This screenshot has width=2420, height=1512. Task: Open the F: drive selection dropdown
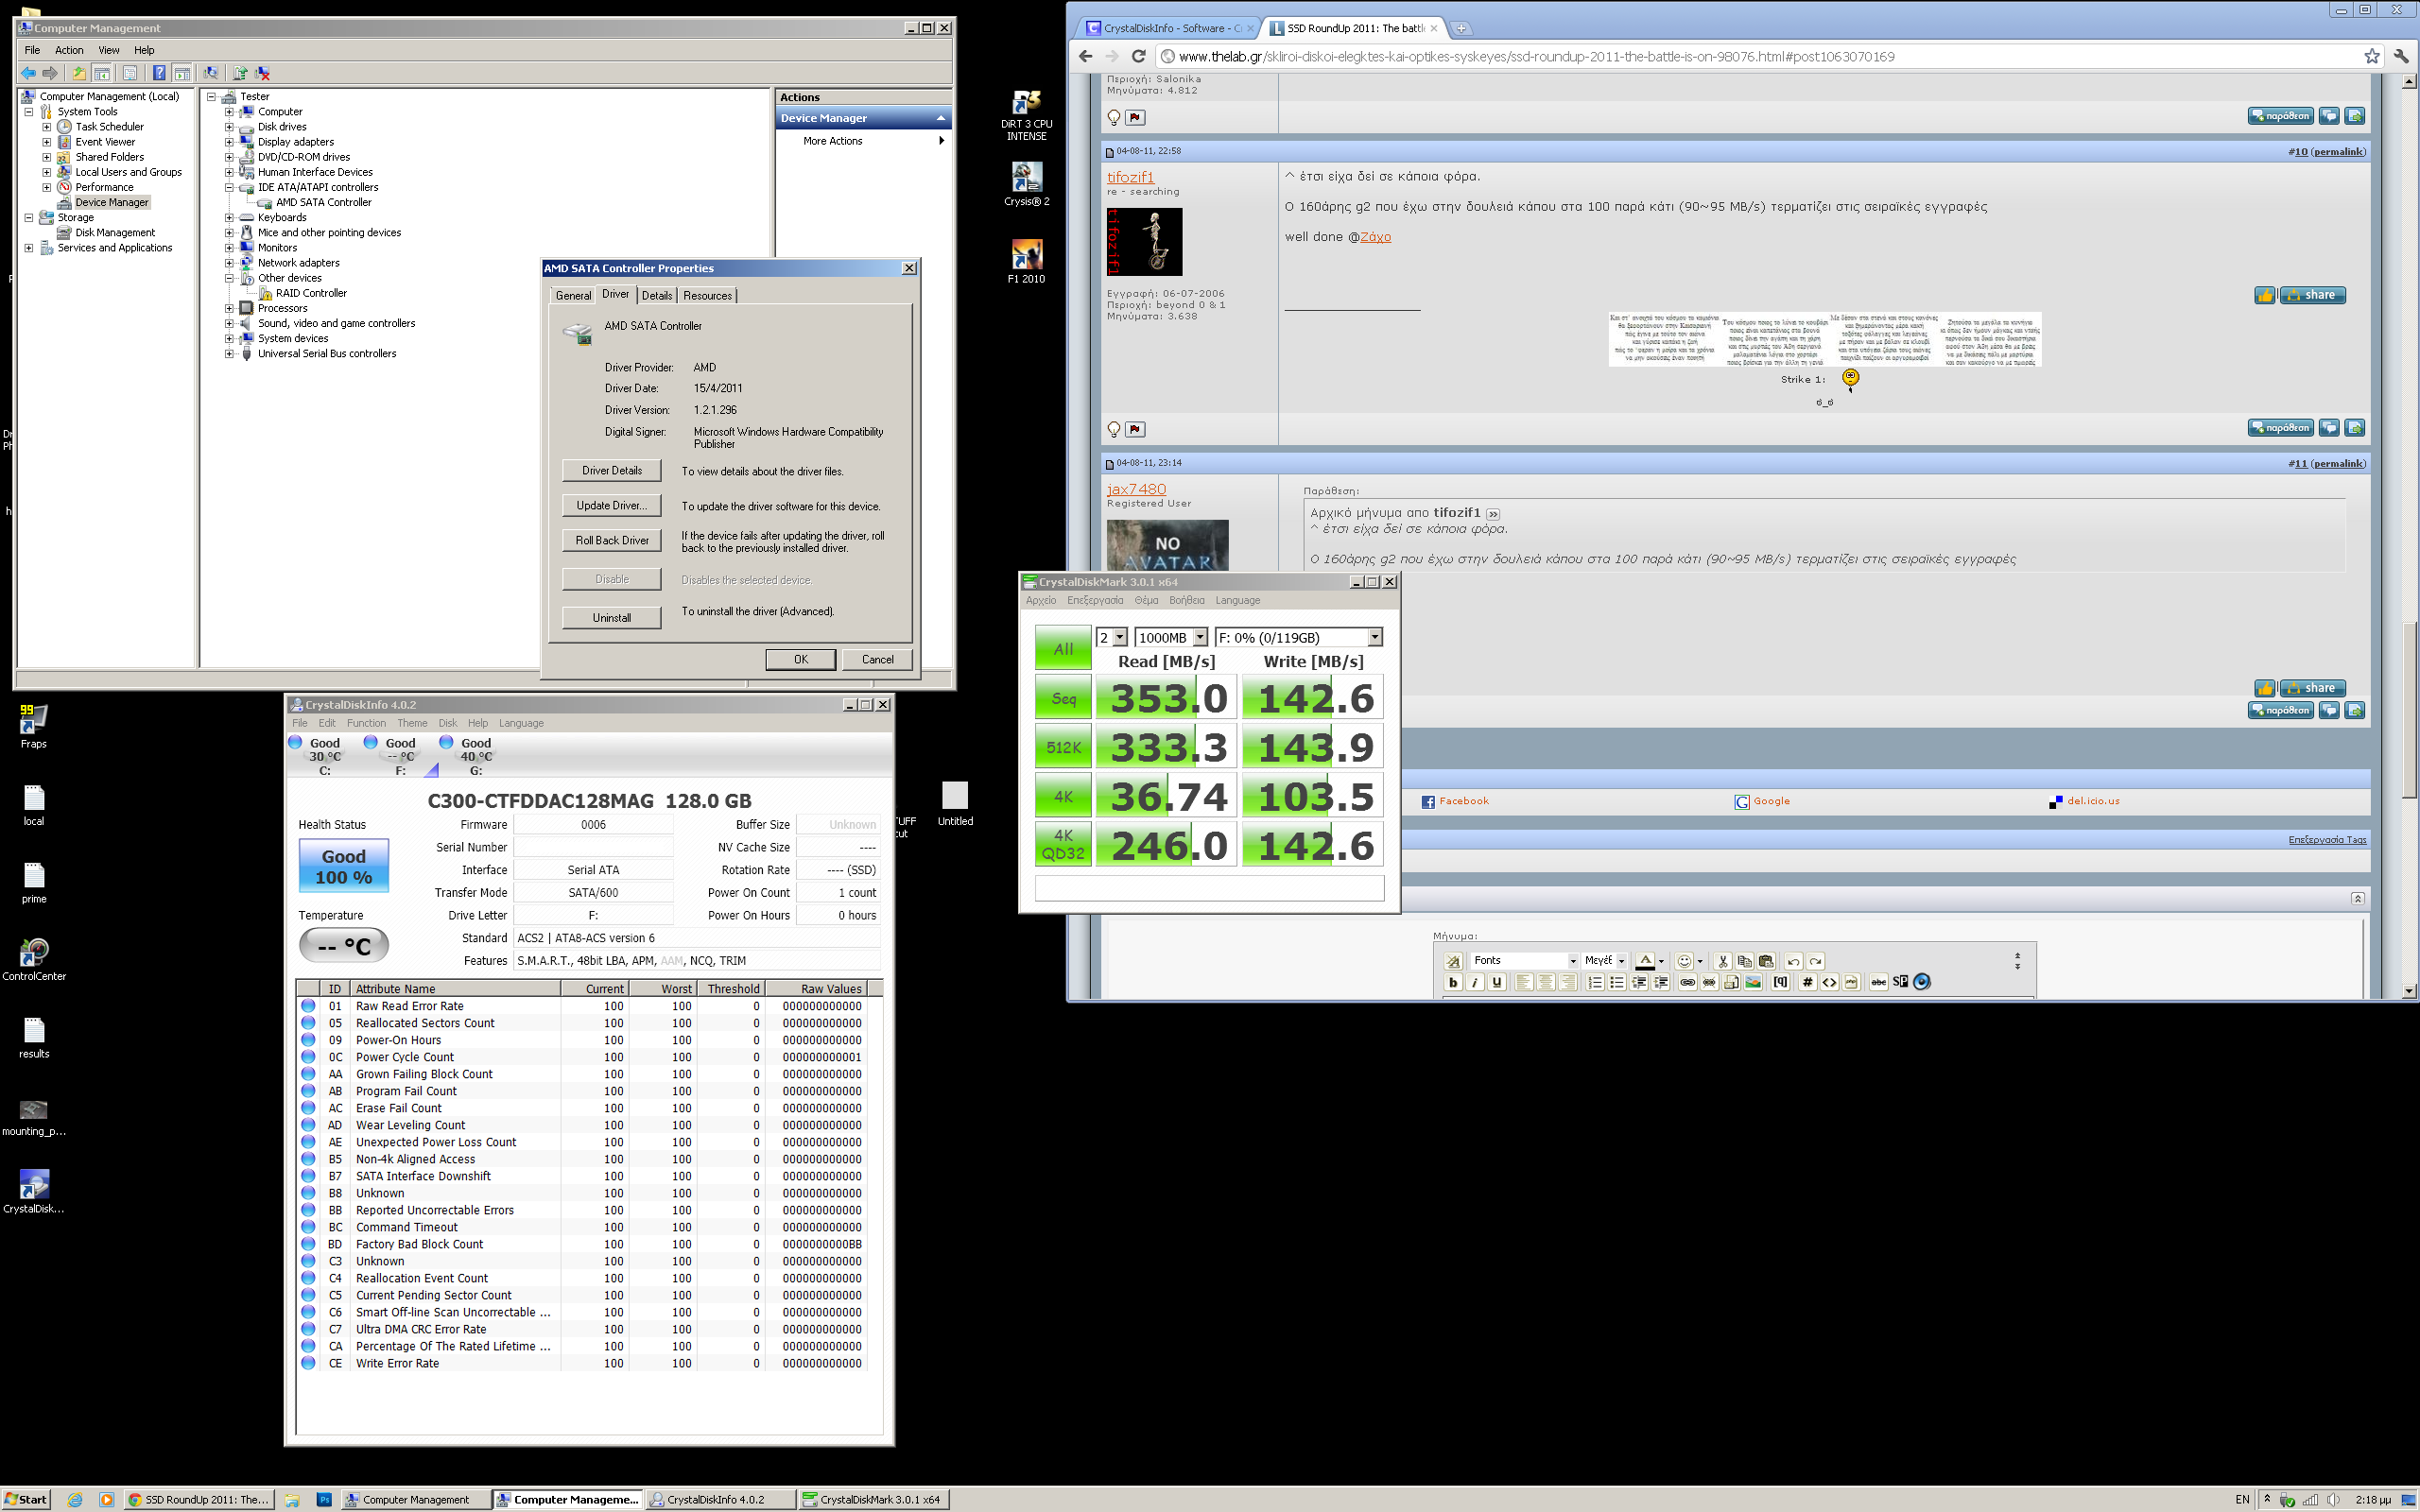[x=1375, y=637]
